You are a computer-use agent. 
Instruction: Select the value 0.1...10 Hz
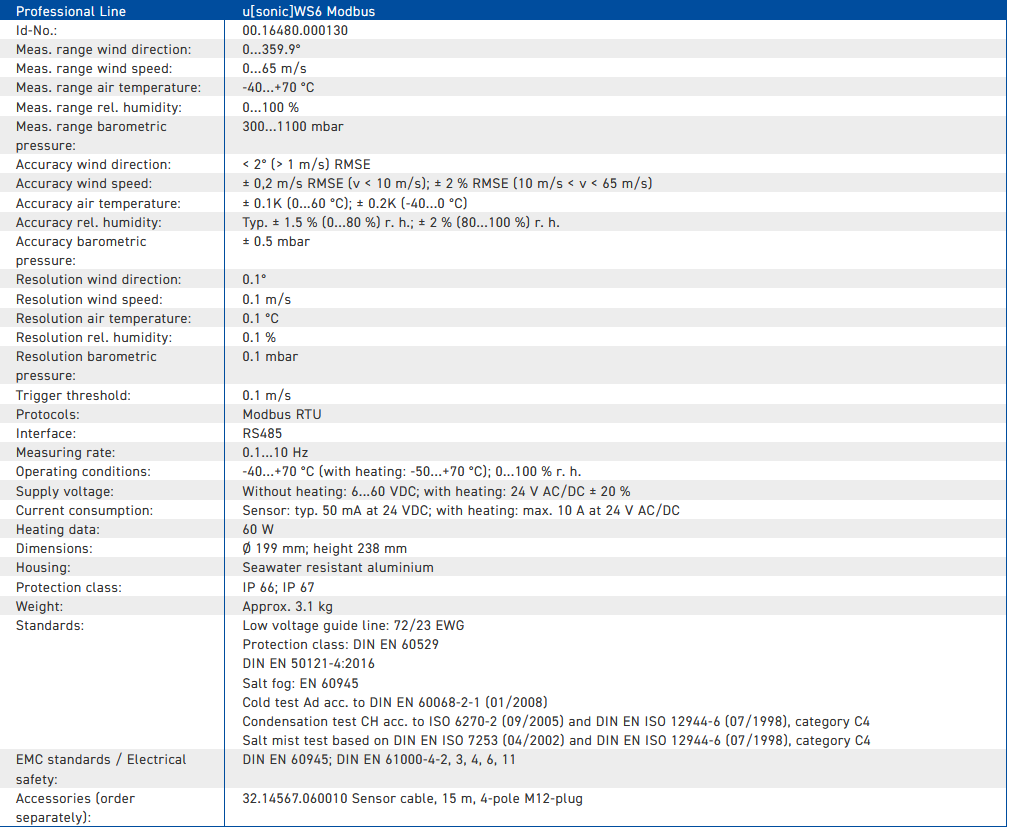(x=275, y=453)
